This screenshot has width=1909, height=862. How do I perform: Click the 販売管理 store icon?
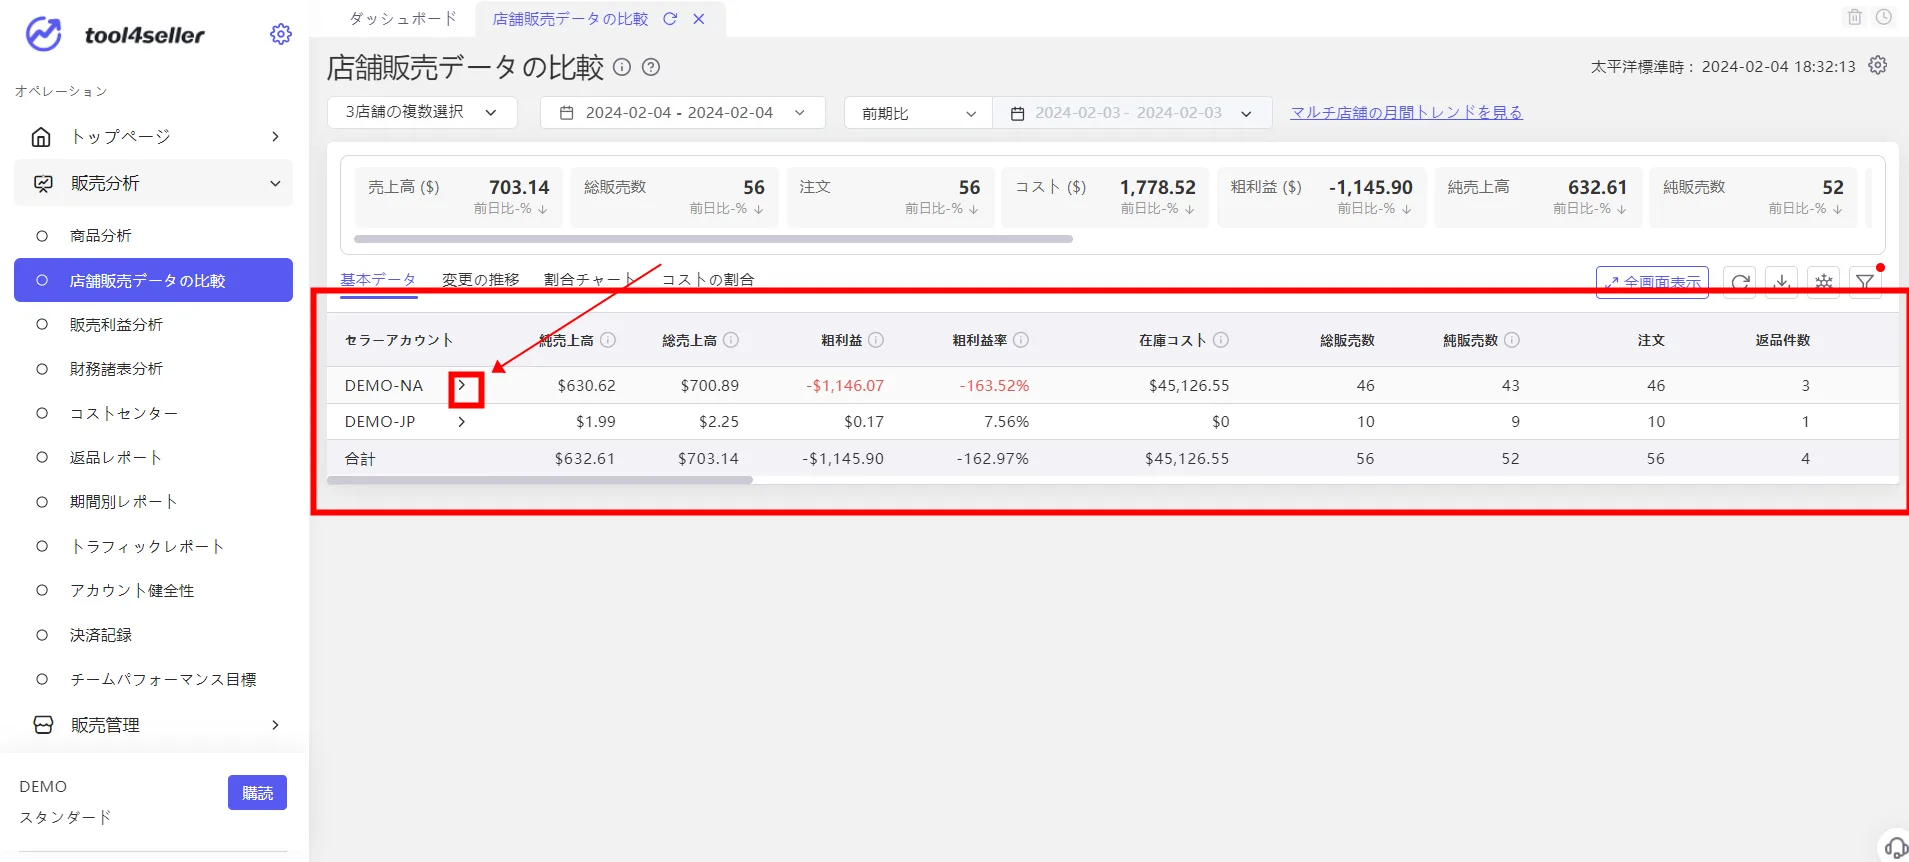tap(43, 725)
